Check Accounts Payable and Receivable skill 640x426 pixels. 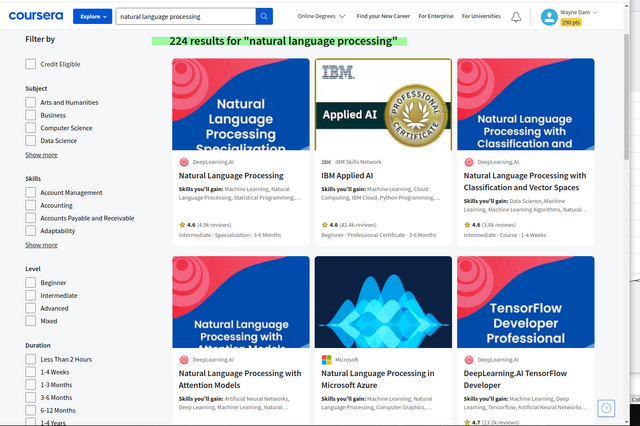coord(31,218)
